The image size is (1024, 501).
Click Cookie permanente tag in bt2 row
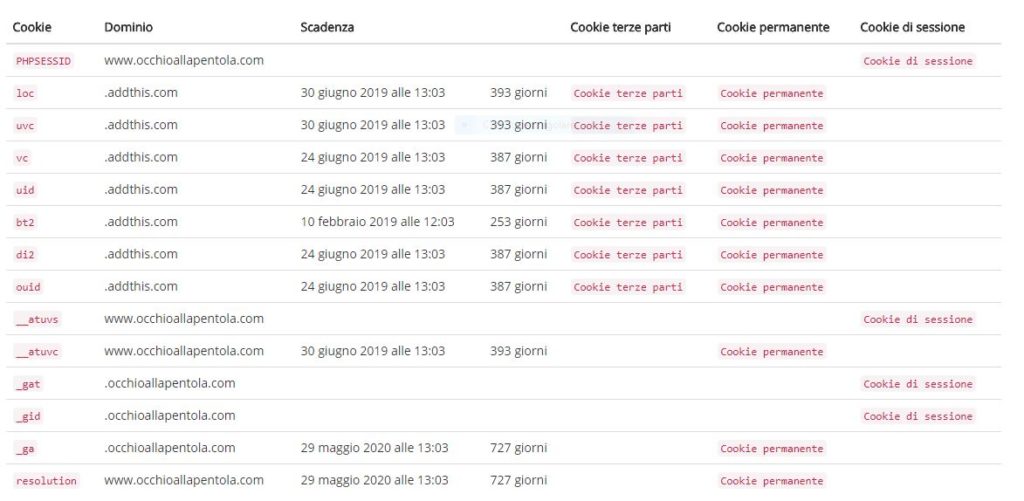(x=771, y=223)
